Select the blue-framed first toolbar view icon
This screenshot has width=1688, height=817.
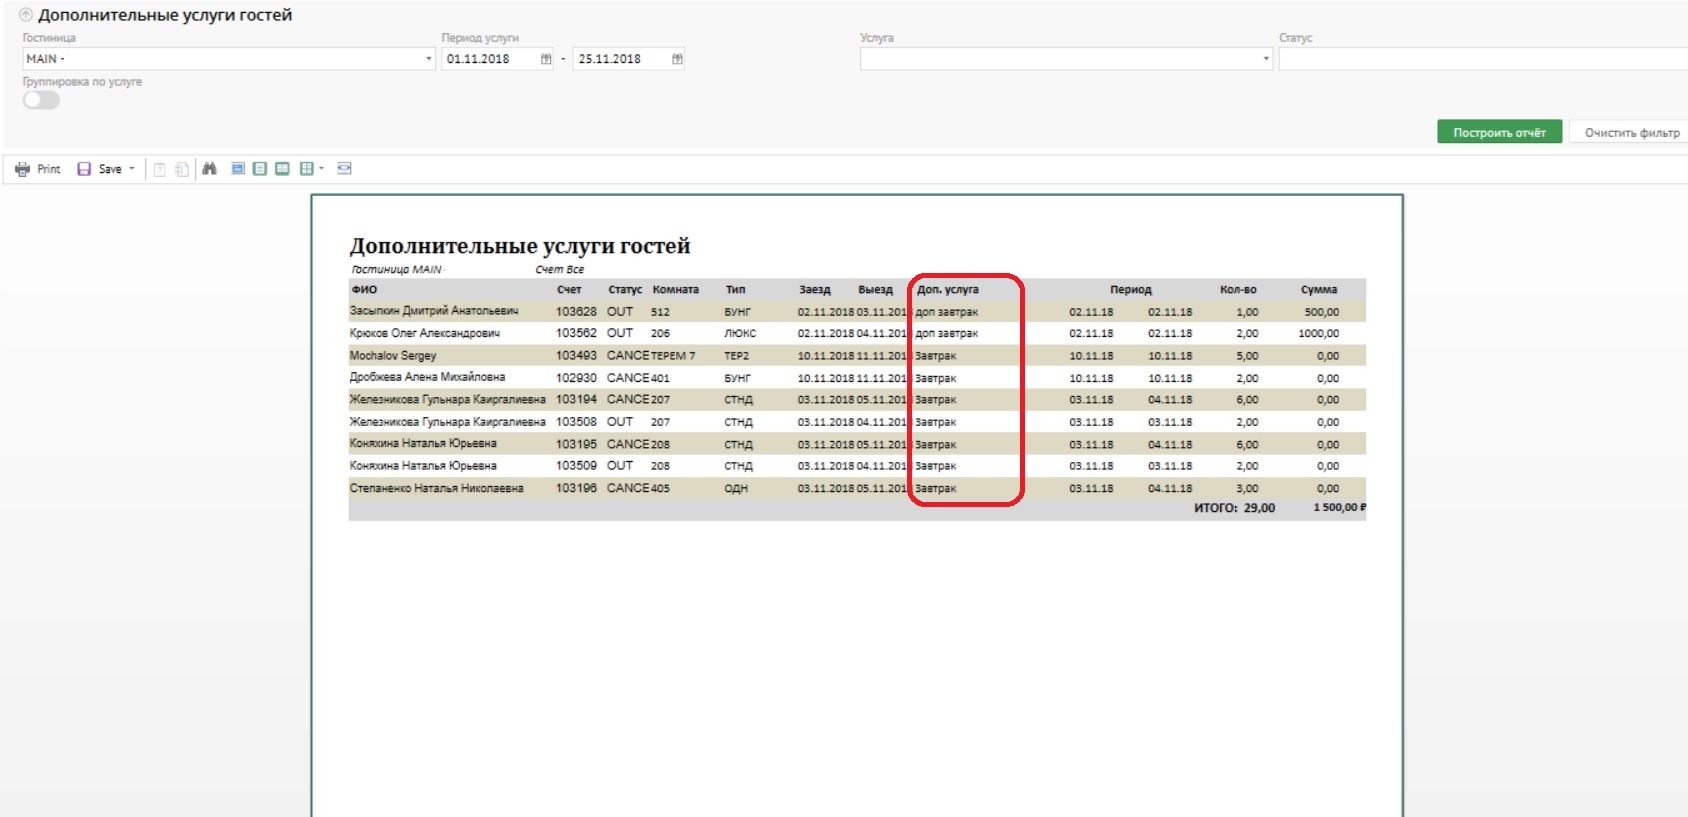coord(238,169)
